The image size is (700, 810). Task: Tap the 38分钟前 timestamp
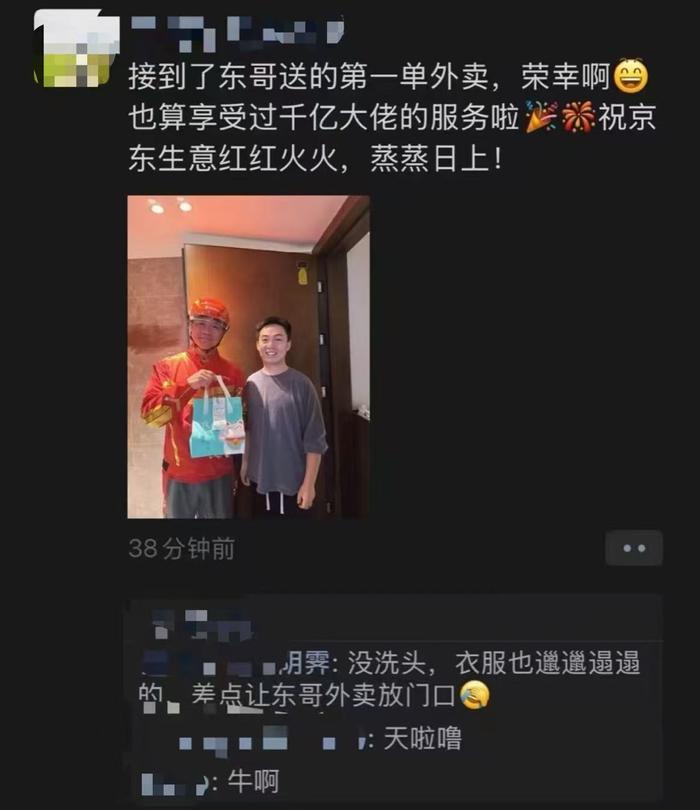pos(181,548)
